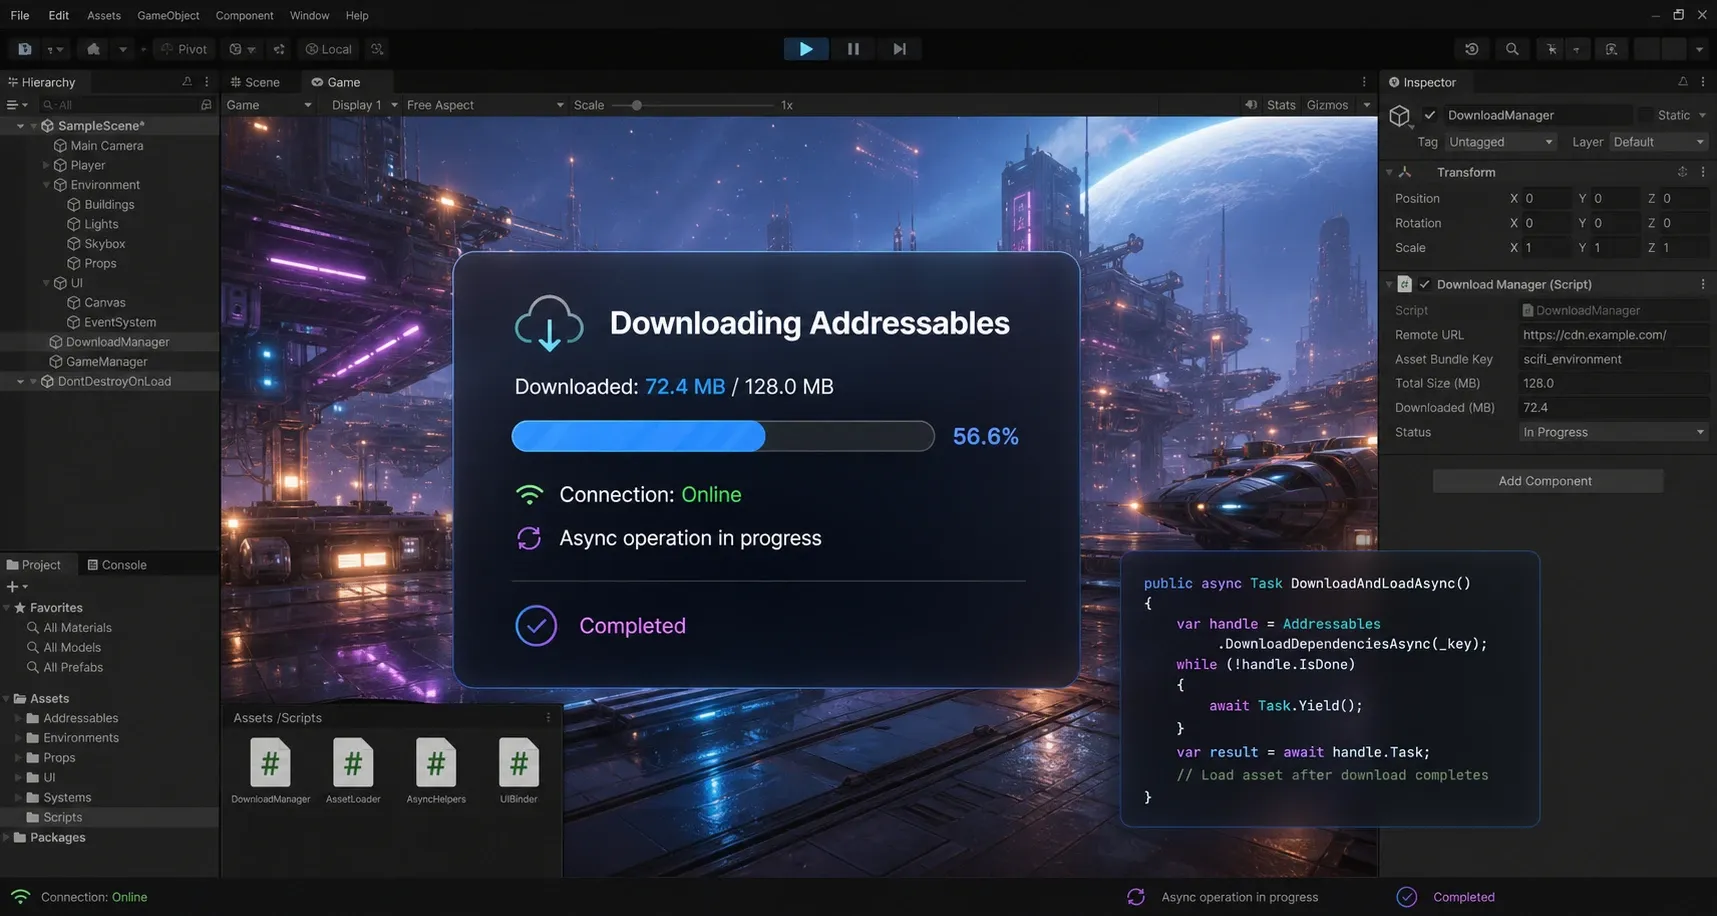The image size is (1717, 916).
Task: Open the Hierarchy panel three-dot menu
Action: tap(207, 82)
